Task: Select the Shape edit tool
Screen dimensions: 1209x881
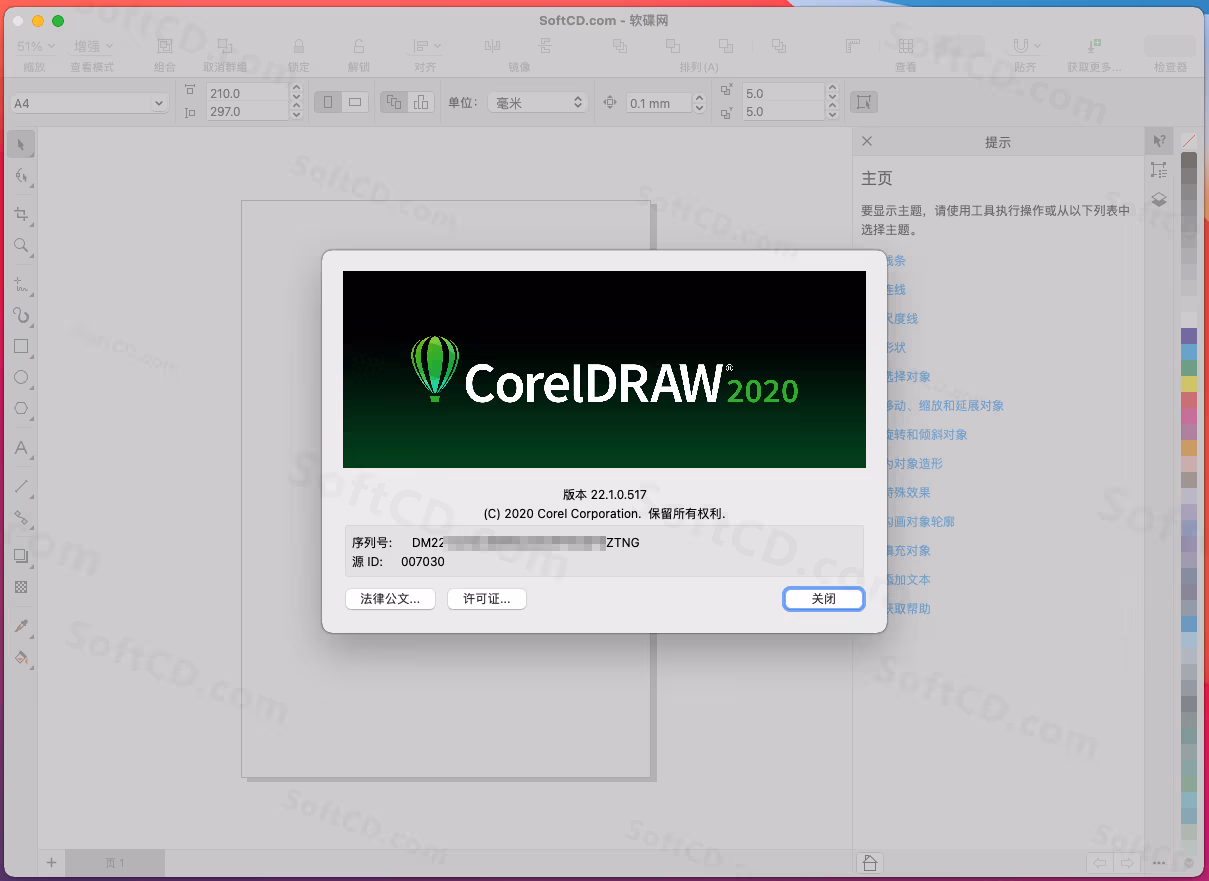Action: click(x=21, y=176)
